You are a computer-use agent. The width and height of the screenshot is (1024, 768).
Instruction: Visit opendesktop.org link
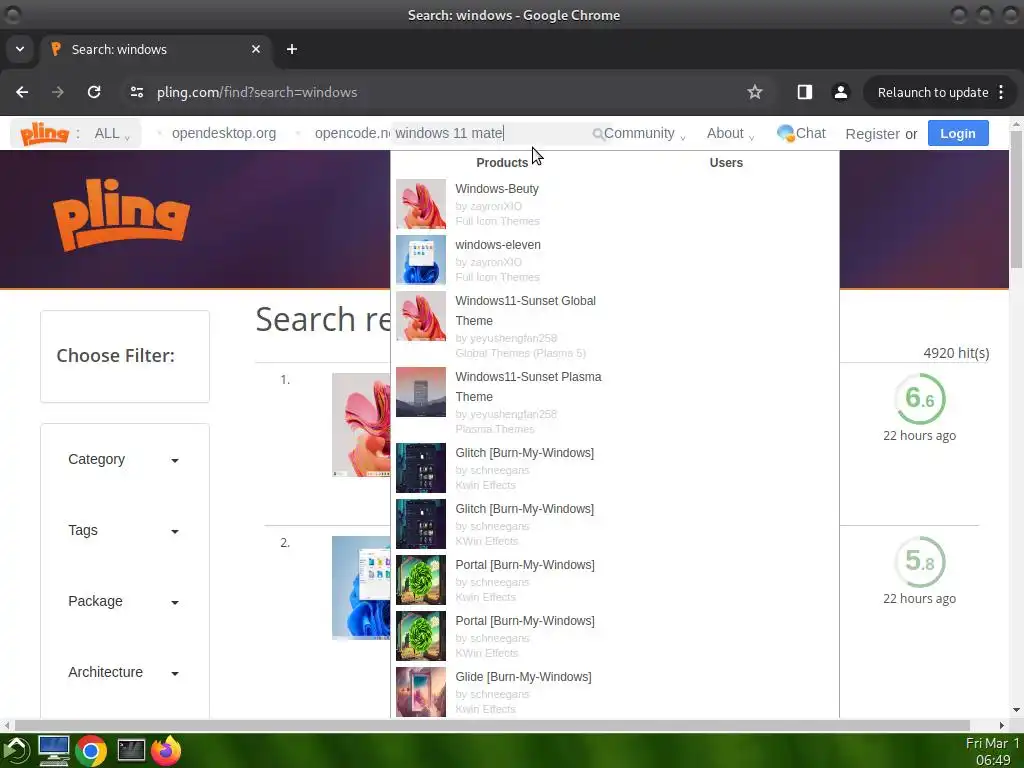223,133
